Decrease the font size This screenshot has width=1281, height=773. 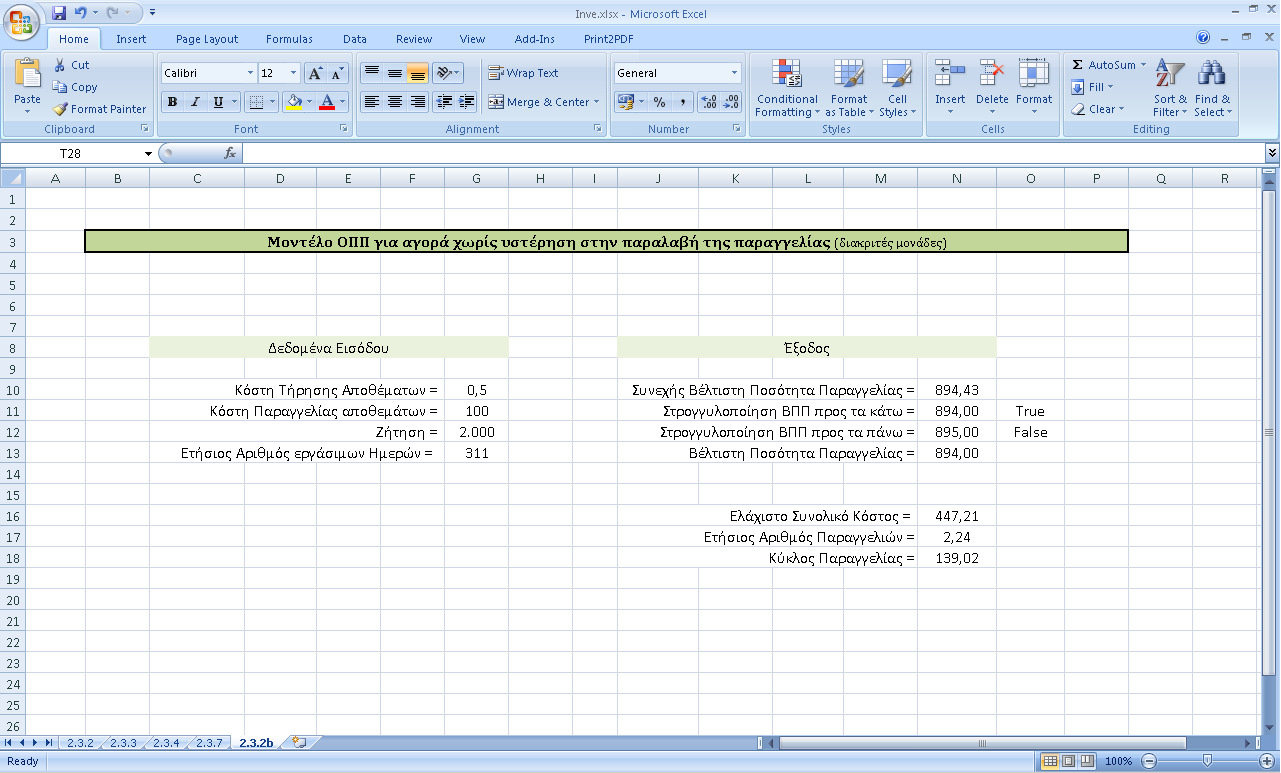pyautogui.click(x=336, y=73)
